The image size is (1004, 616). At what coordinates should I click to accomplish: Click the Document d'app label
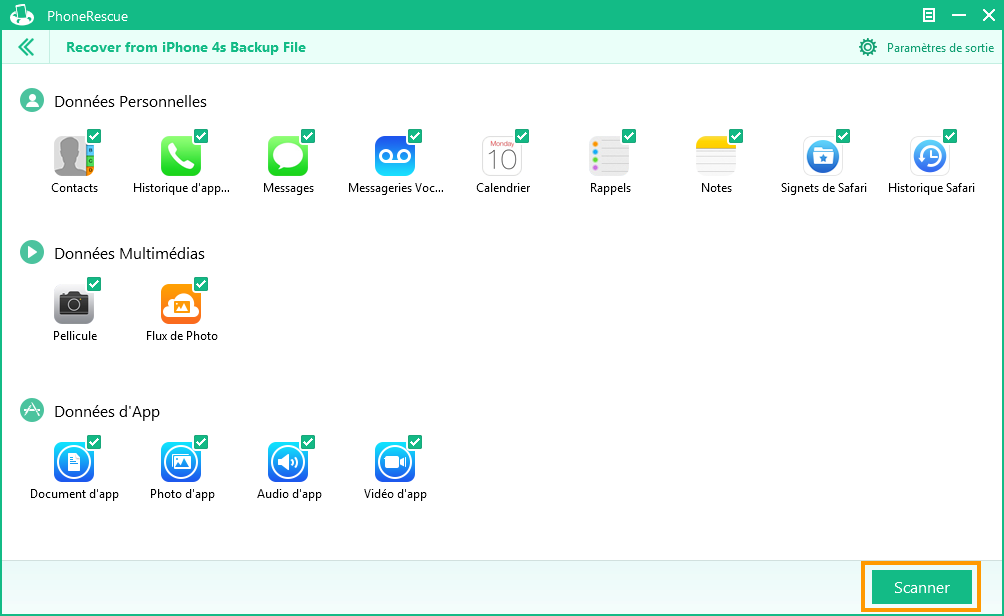(74, 494)
